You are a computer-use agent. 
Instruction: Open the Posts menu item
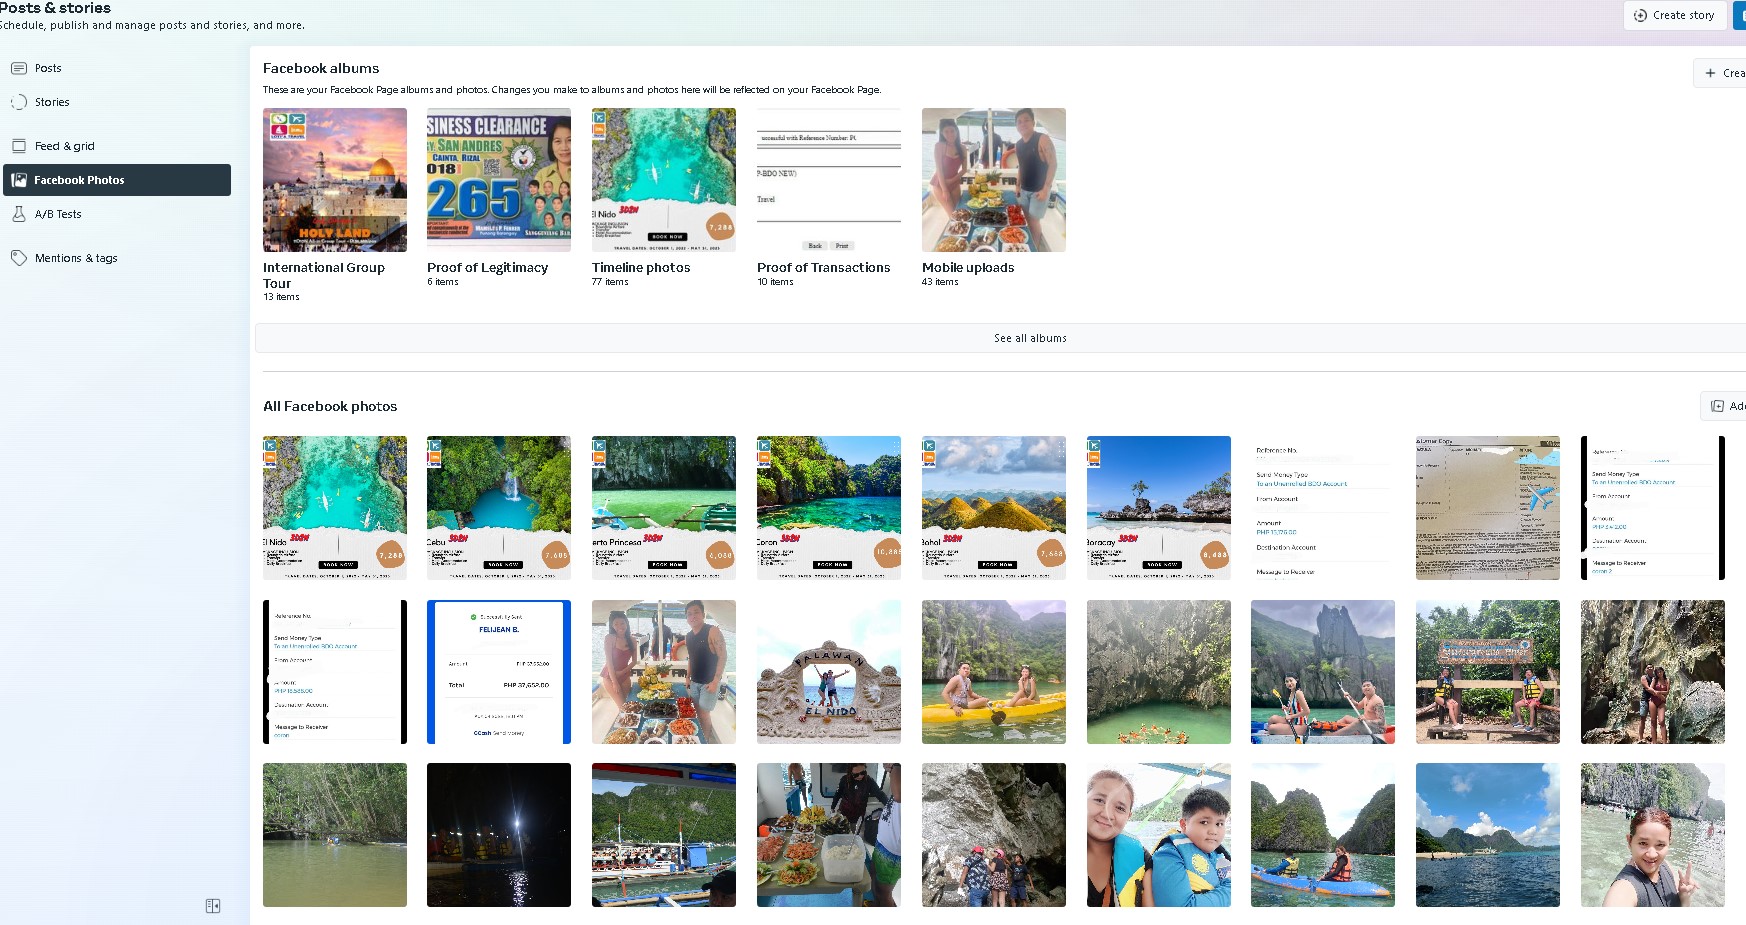coord(117,68)
